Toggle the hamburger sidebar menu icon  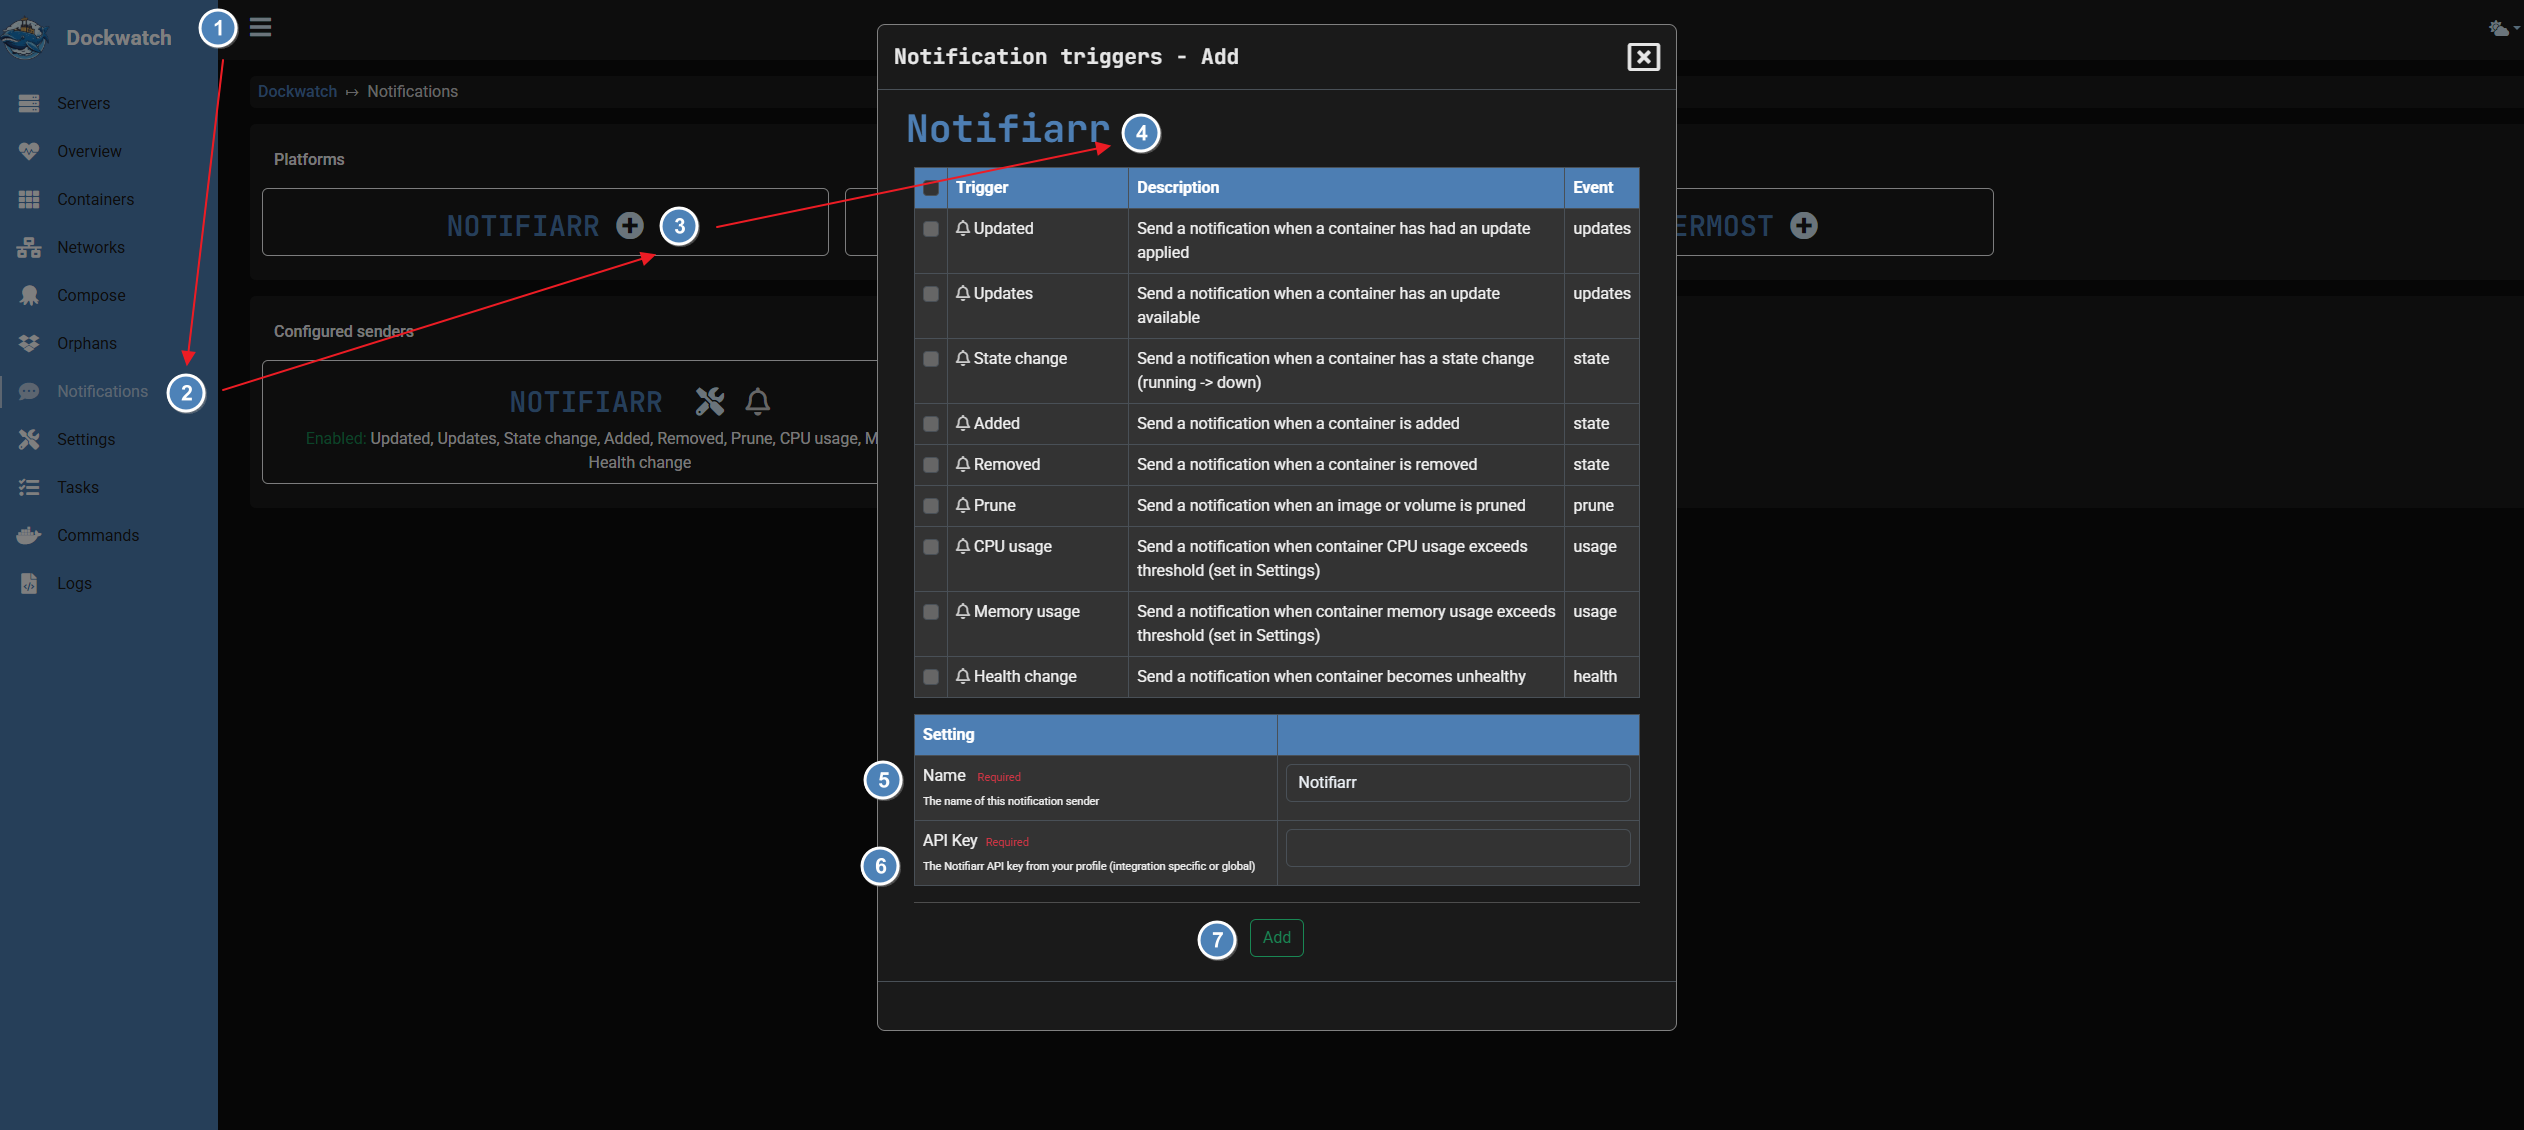[261, 27]
